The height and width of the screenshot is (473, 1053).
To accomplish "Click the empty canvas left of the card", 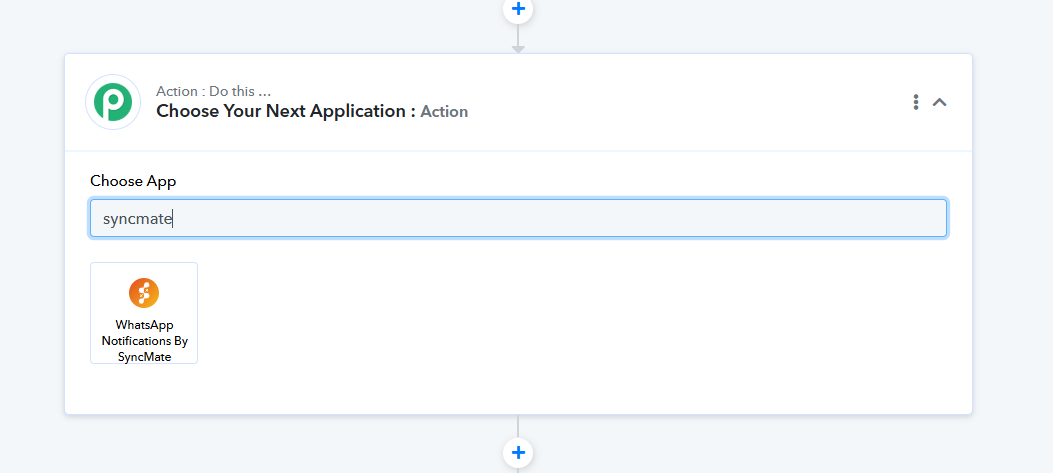I will [30, 240].
